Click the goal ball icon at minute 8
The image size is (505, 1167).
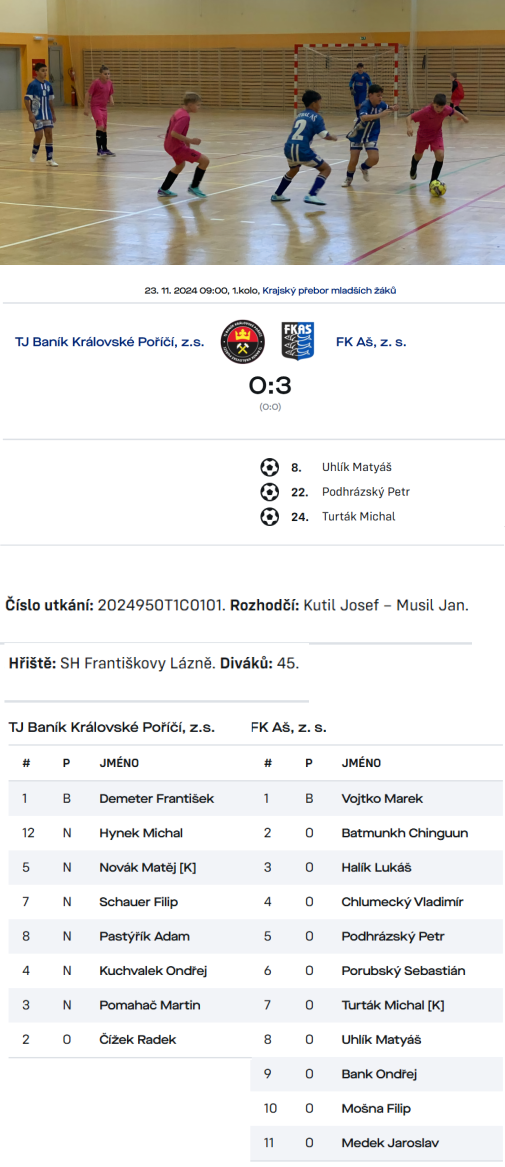[269, 467]
